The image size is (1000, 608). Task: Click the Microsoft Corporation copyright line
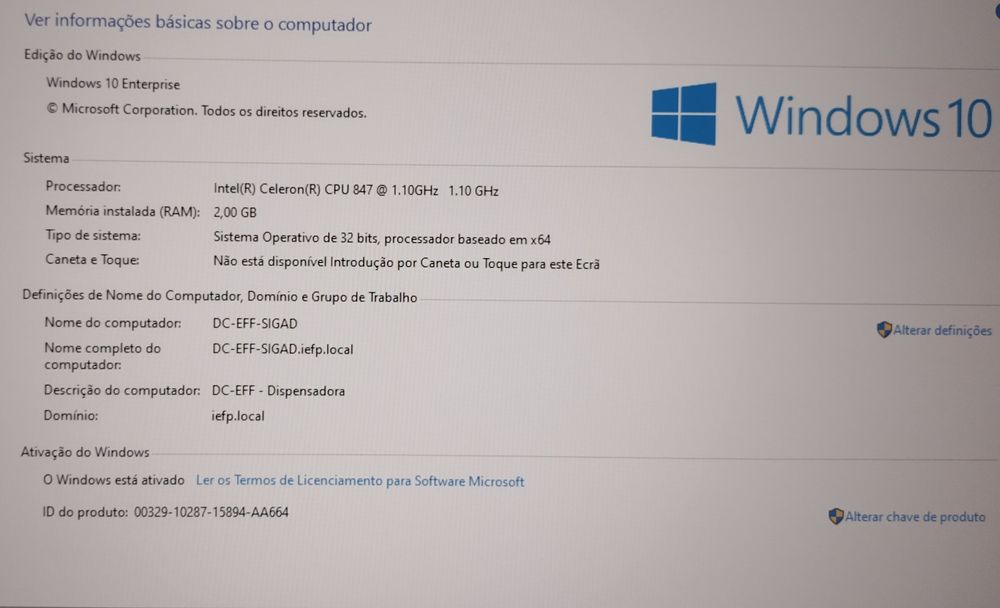click(x=207, y=111)
